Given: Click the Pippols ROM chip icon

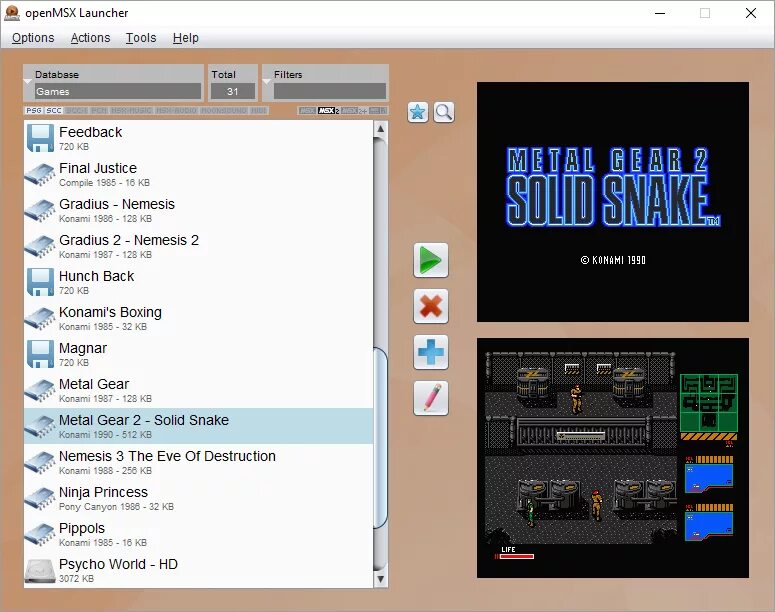Looking at the screenshot, I should (40, 534).
